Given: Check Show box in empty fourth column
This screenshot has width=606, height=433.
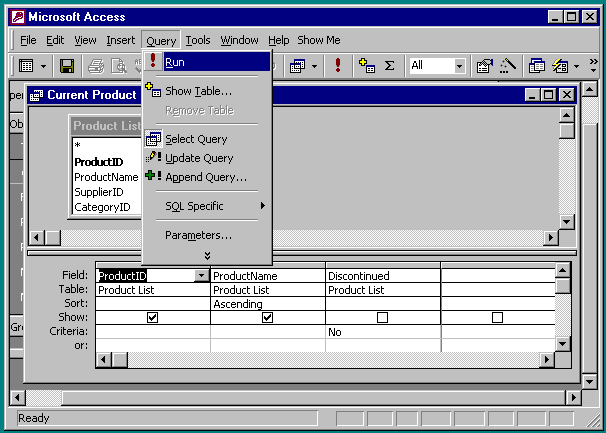Looking at the screenshot, I should tap(497, 317).
